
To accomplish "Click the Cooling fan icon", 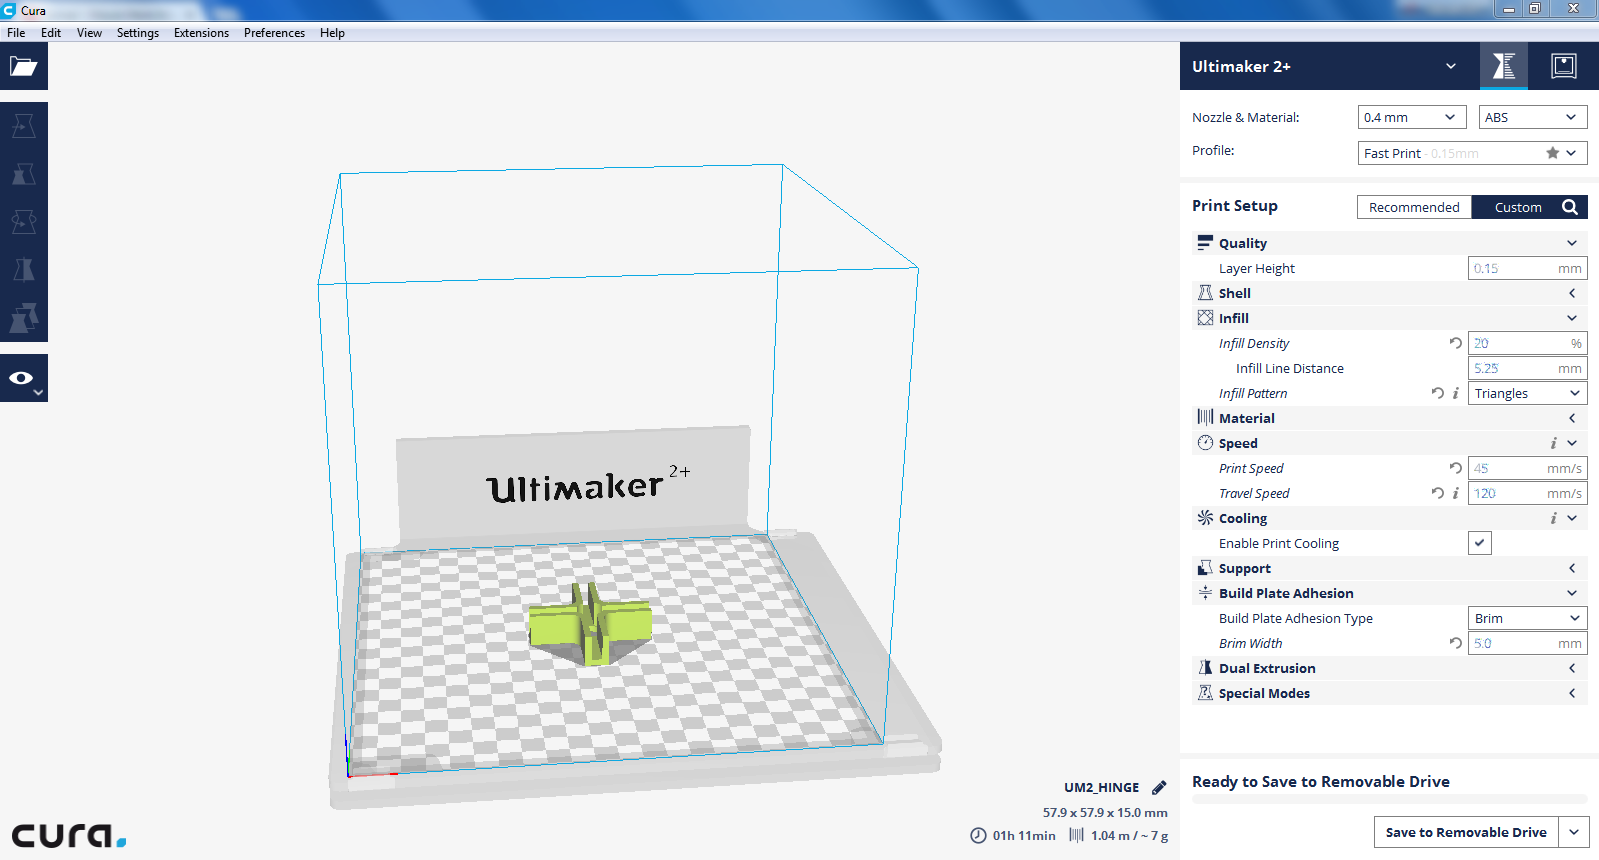I will [x=1205, y=517].
